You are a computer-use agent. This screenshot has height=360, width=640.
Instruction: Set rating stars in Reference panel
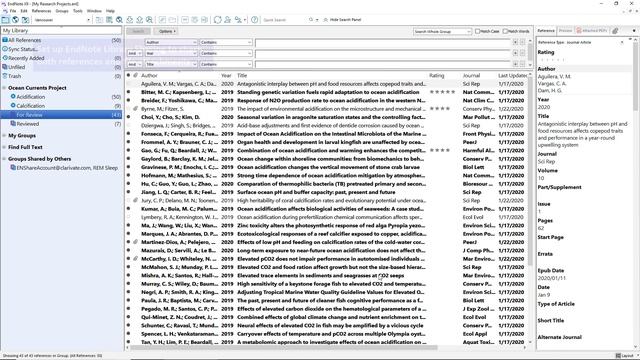coord(552,60)
